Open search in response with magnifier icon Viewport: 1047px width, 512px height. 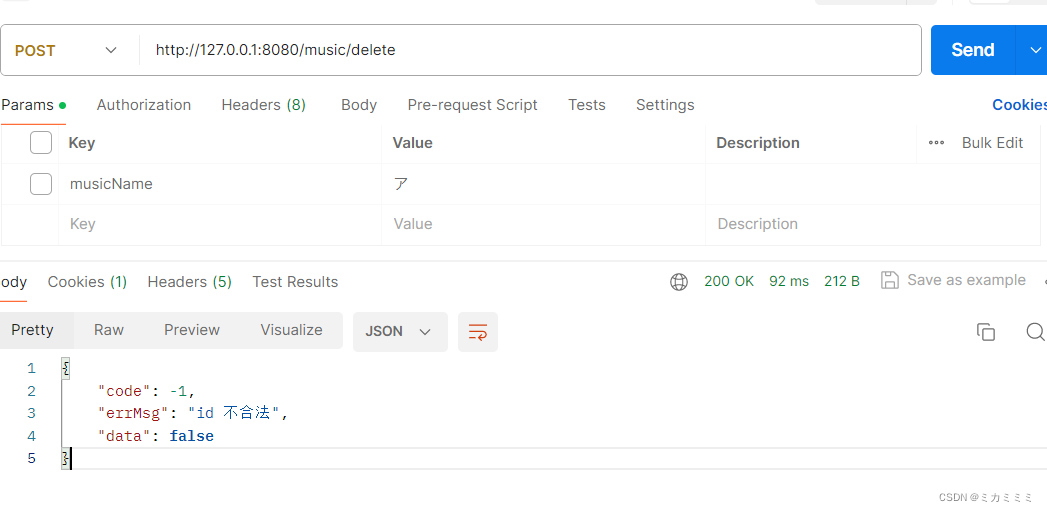click(x=1036, y=332)
